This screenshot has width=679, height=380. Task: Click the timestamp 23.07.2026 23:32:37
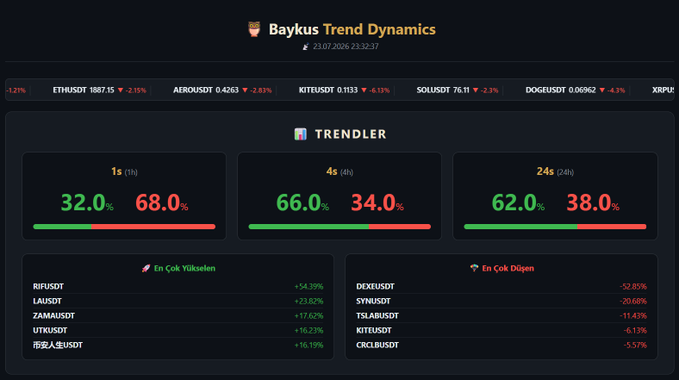346,46
